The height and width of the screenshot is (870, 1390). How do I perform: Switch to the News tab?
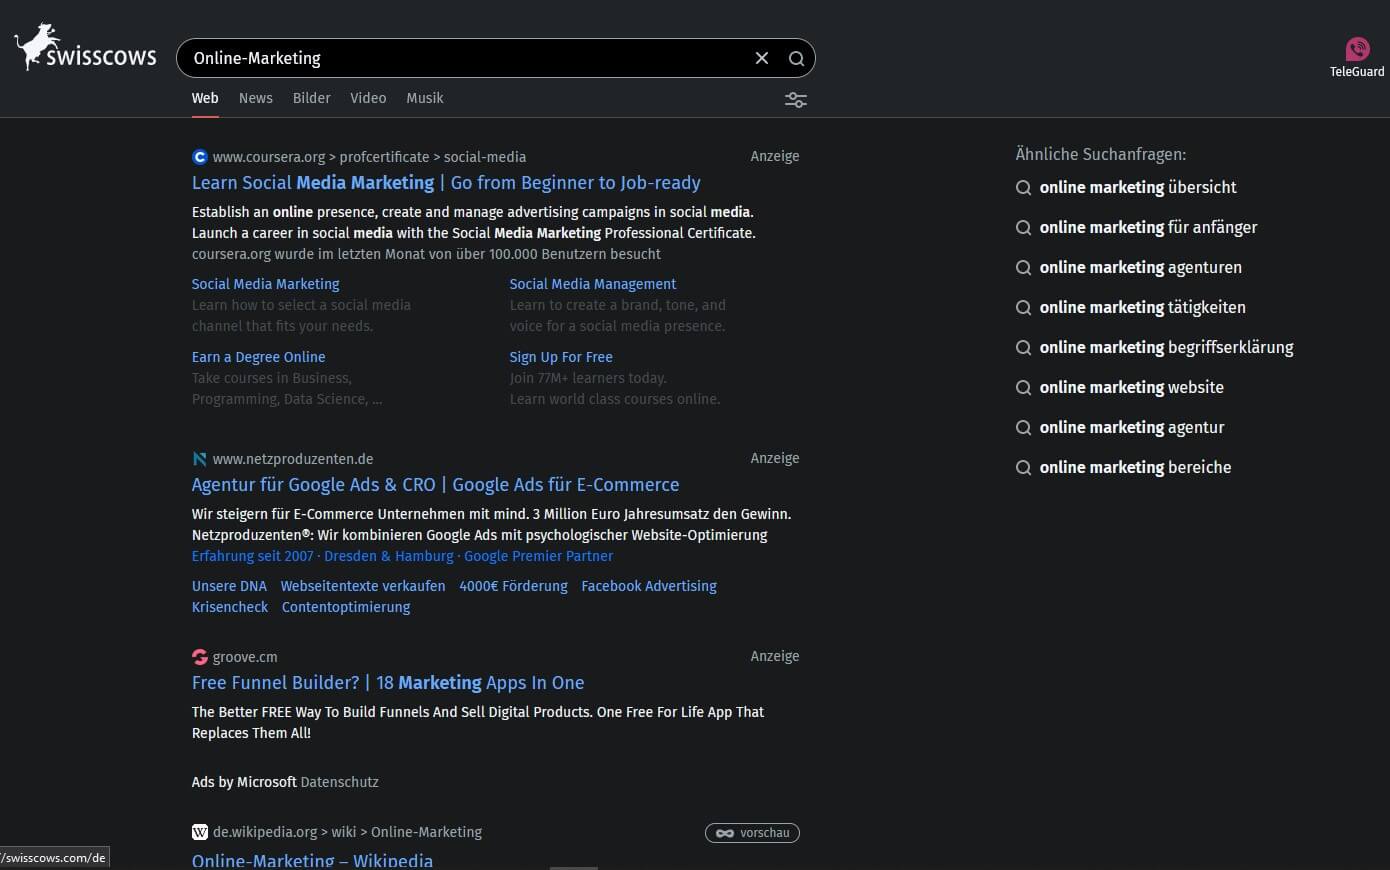click(x=256, y=98)
